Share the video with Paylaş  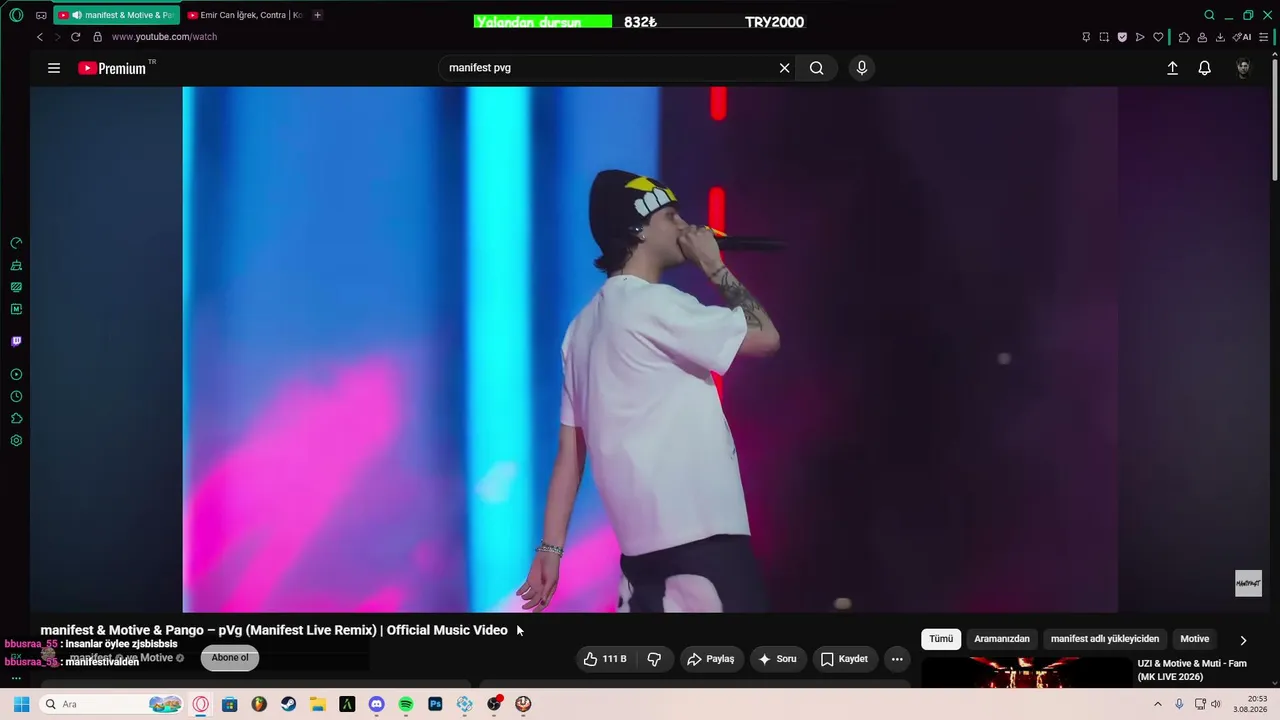pos(711,659)
